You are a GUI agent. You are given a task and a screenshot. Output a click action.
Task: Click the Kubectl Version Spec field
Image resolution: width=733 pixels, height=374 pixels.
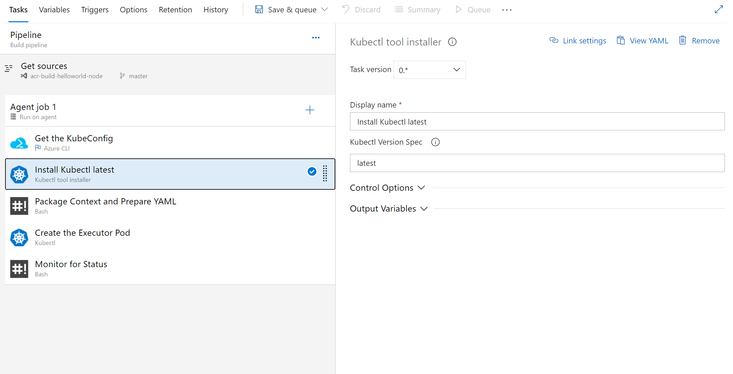point(537,163)
